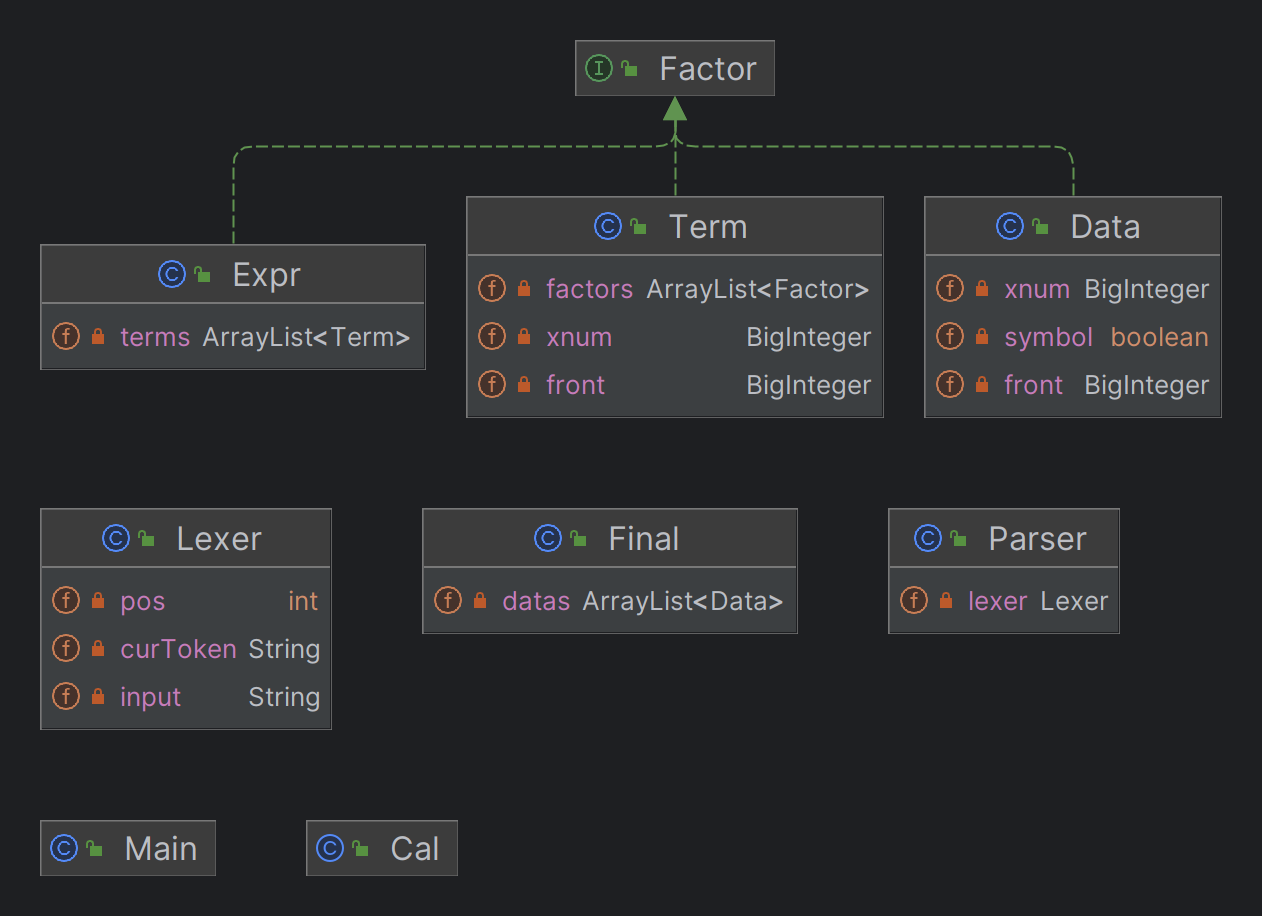The width and height of the screenshot is (1262, 916).
Task: Select the xnum field in Term
Action: click(x=675, y=337)
